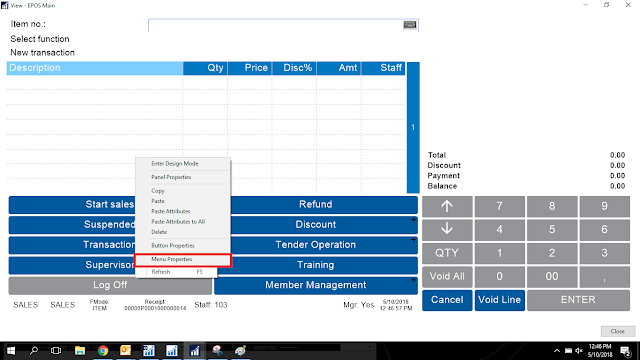Click the active EPOS chart icon in taskbar
Screen dimensions: 640x360
(x=194, y=351)
